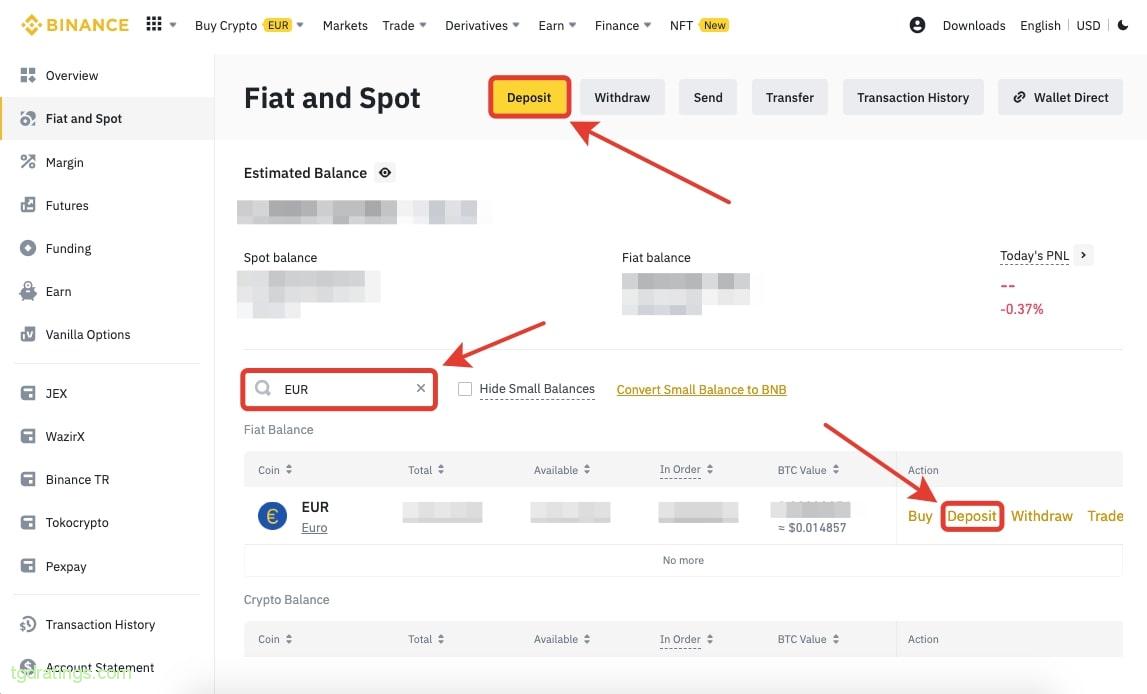1147x694 pixels.
Task: Open Markets menu item
Action: (345, 25)
